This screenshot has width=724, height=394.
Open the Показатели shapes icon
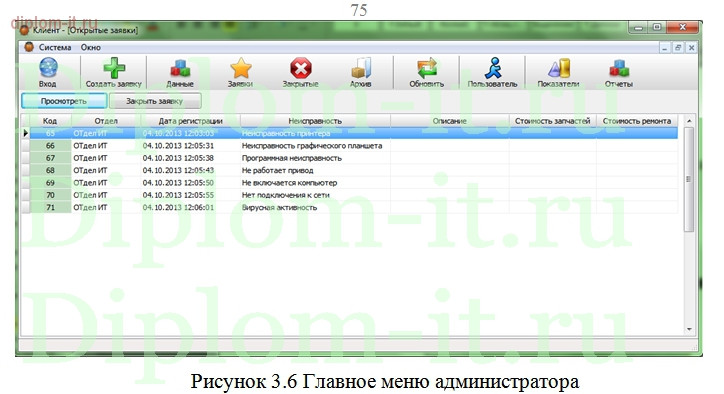tap(559, 68)
